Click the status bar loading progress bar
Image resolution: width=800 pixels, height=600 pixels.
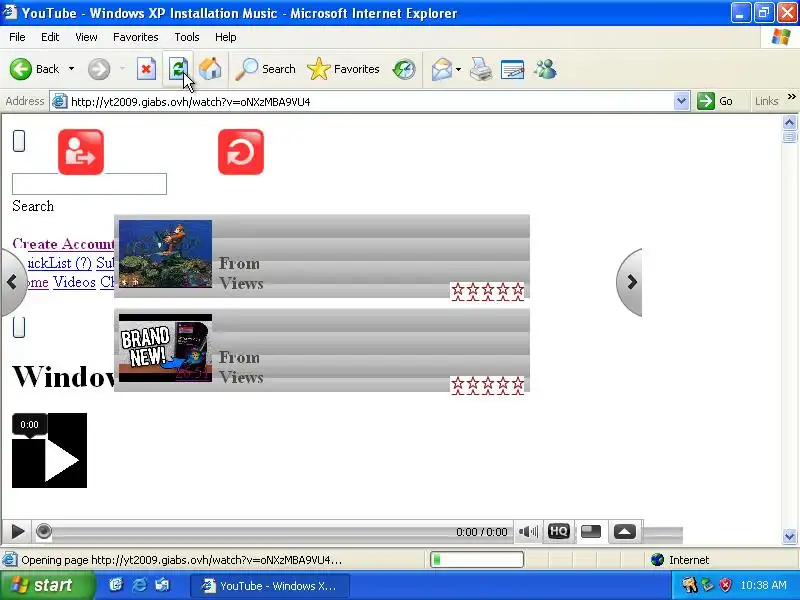[x=477, y=560]
